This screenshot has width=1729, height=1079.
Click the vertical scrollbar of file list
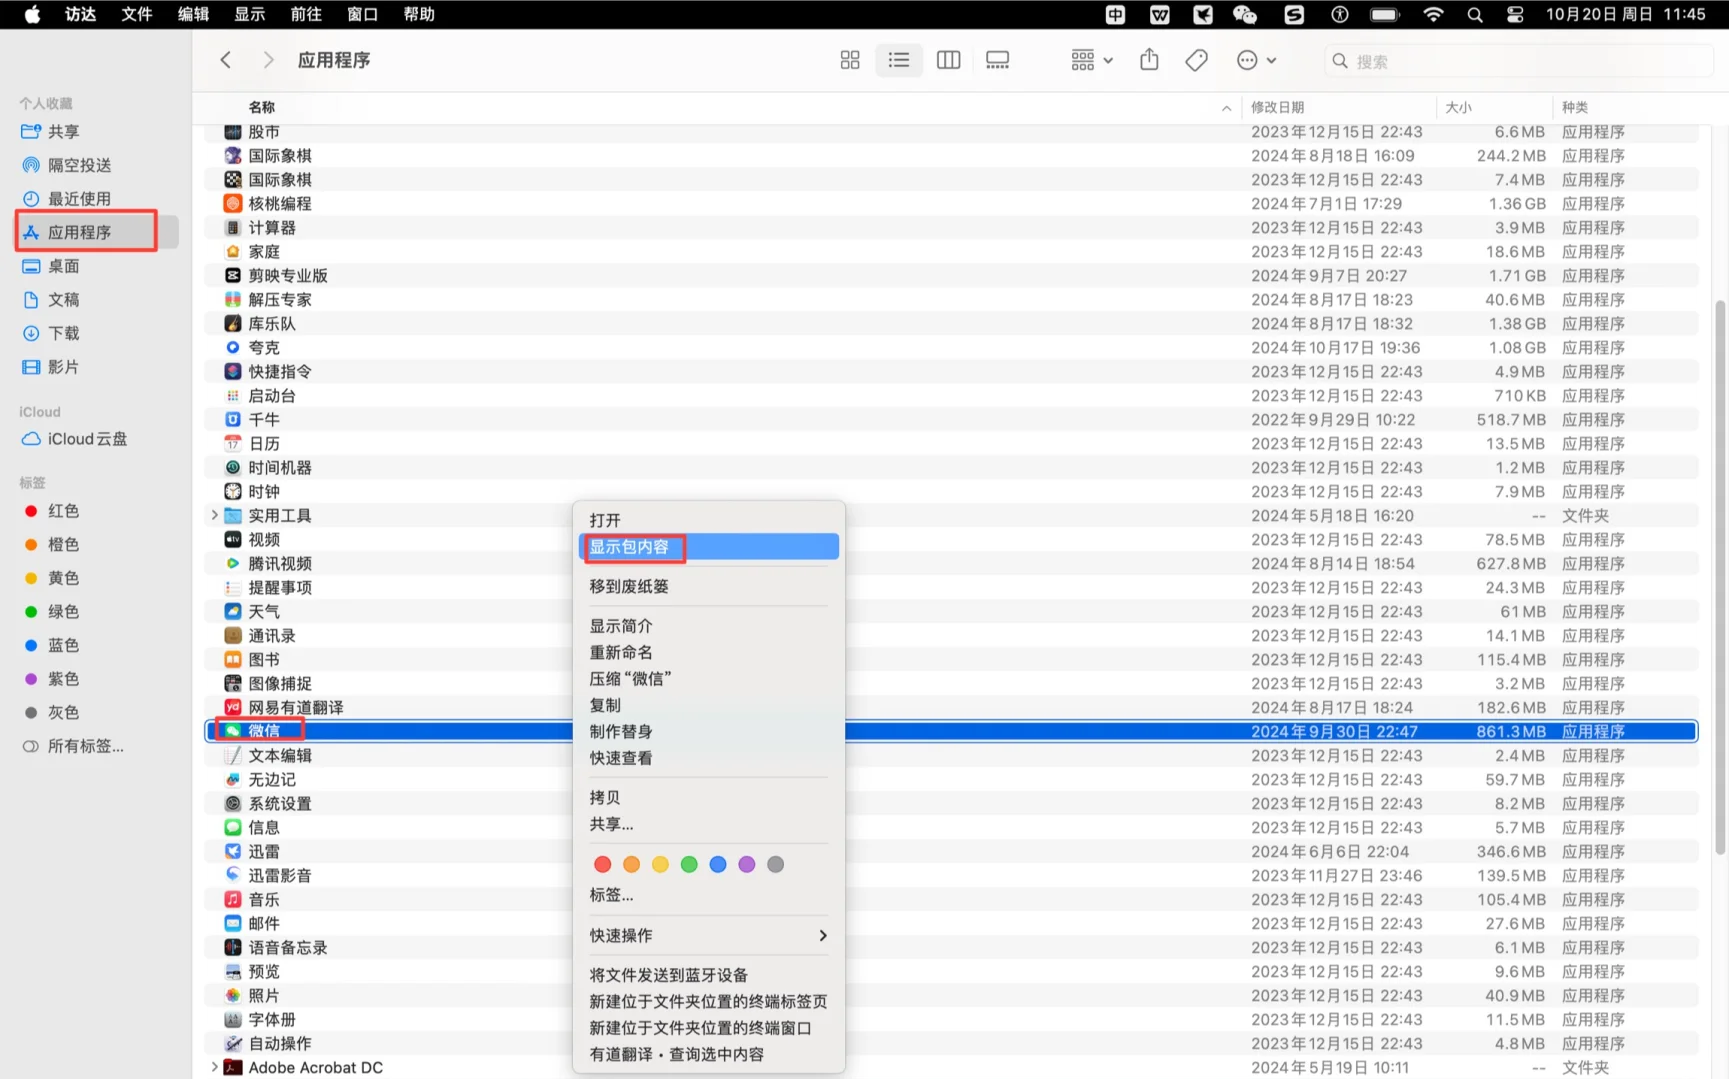[x=1720, y=578]
